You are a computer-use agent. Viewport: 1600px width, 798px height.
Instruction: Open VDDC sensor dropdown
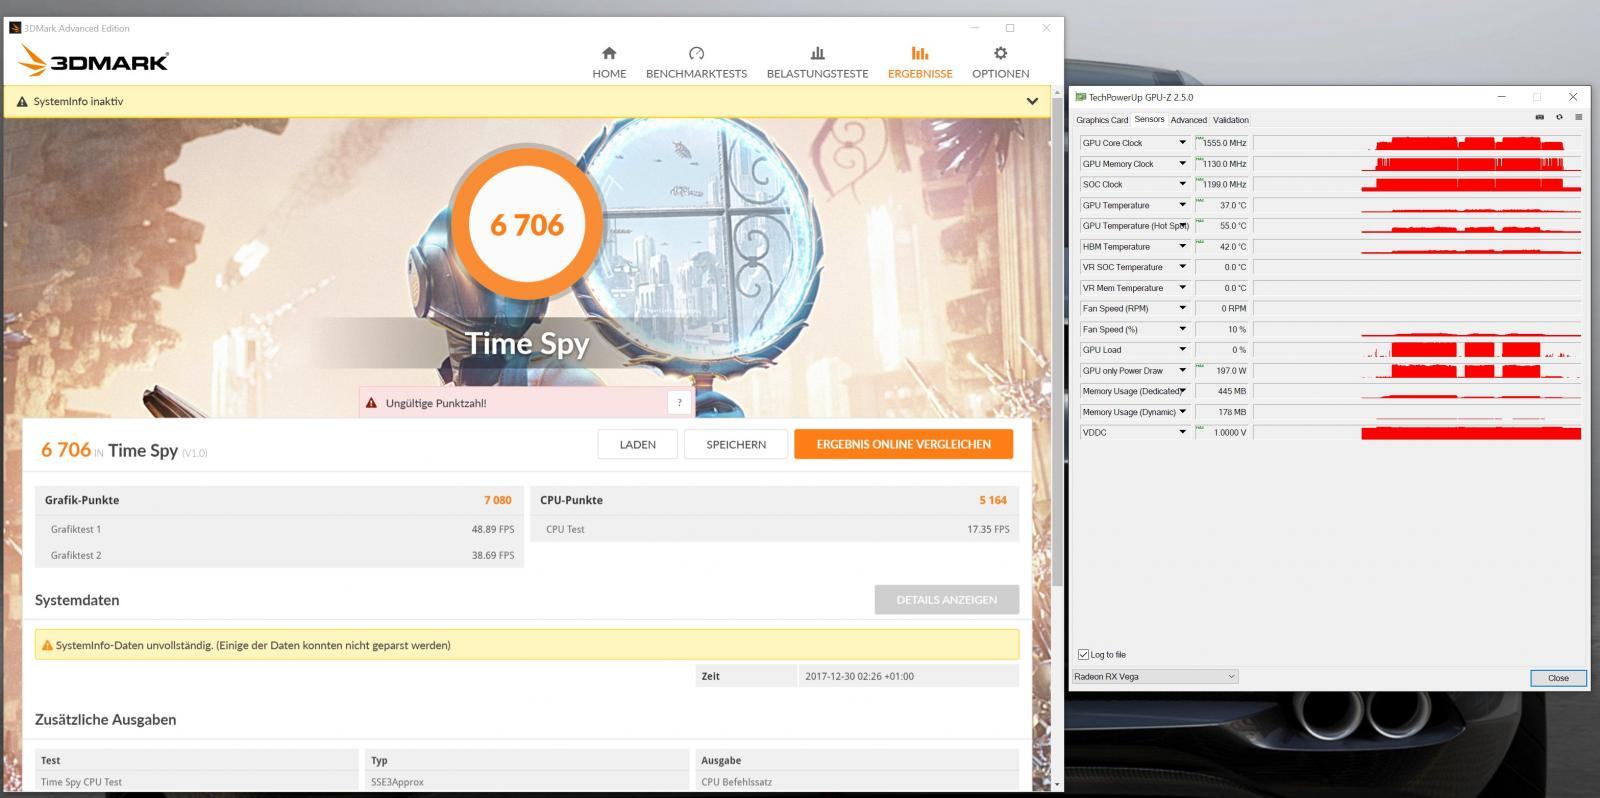1182,432
